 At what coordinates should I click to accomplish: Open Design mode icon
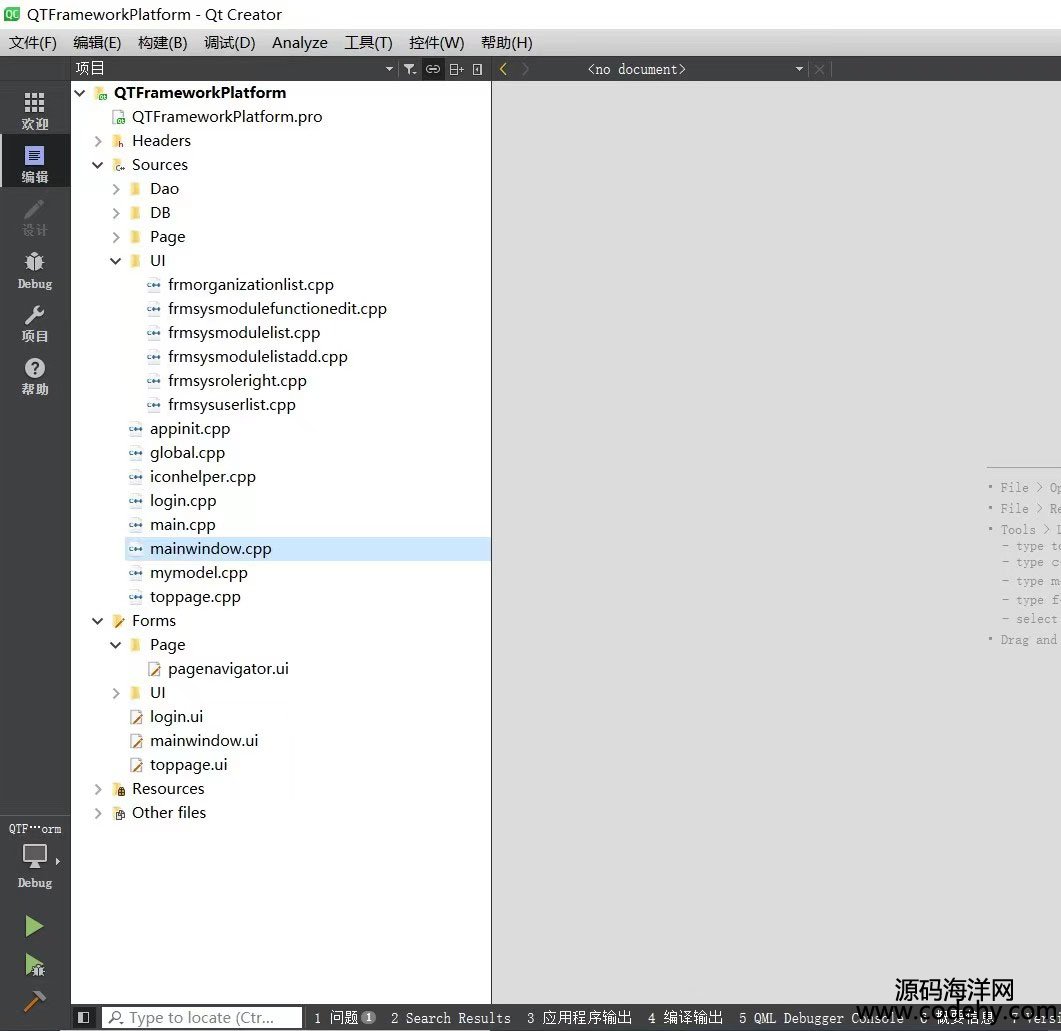[x=35, y=216]
